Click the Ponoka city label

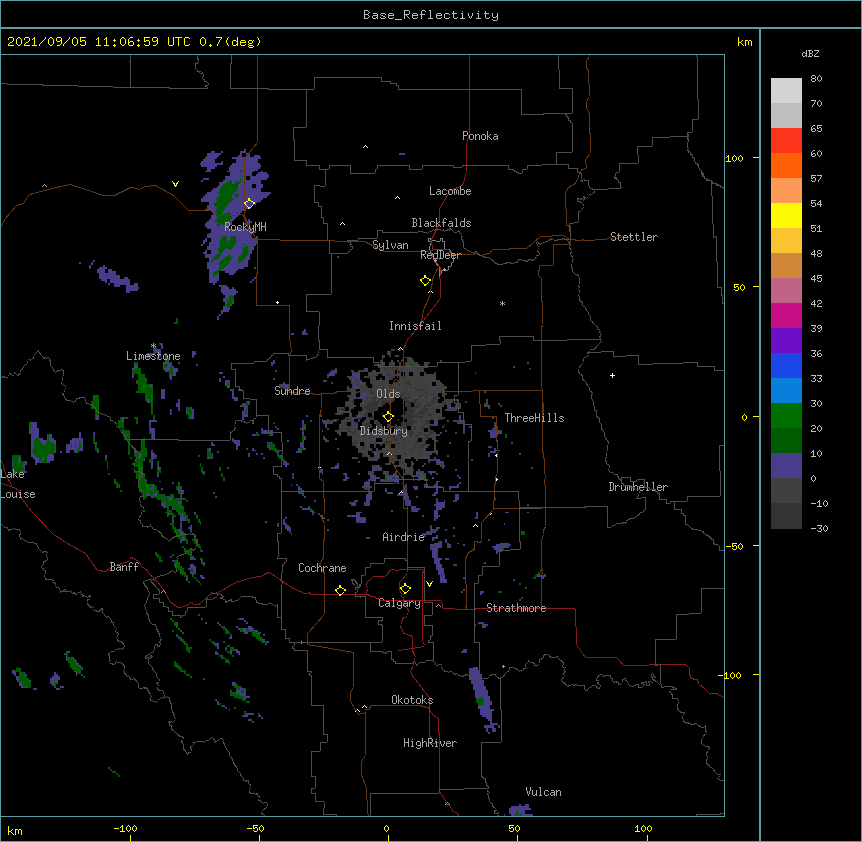tap(480, 136)
